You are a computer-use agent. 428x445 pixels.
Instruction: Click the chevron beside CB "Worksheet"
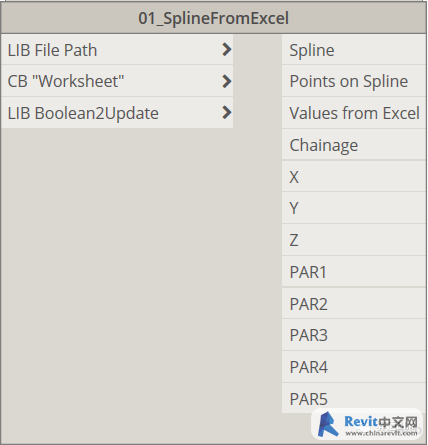coord(227,81)
